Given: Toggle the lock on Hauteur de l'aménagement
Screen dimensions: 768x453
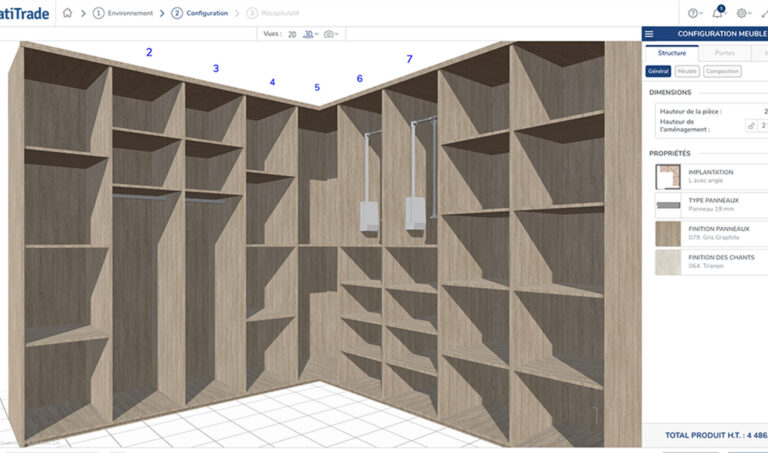Looking at the screenshot, I should 751,126.
